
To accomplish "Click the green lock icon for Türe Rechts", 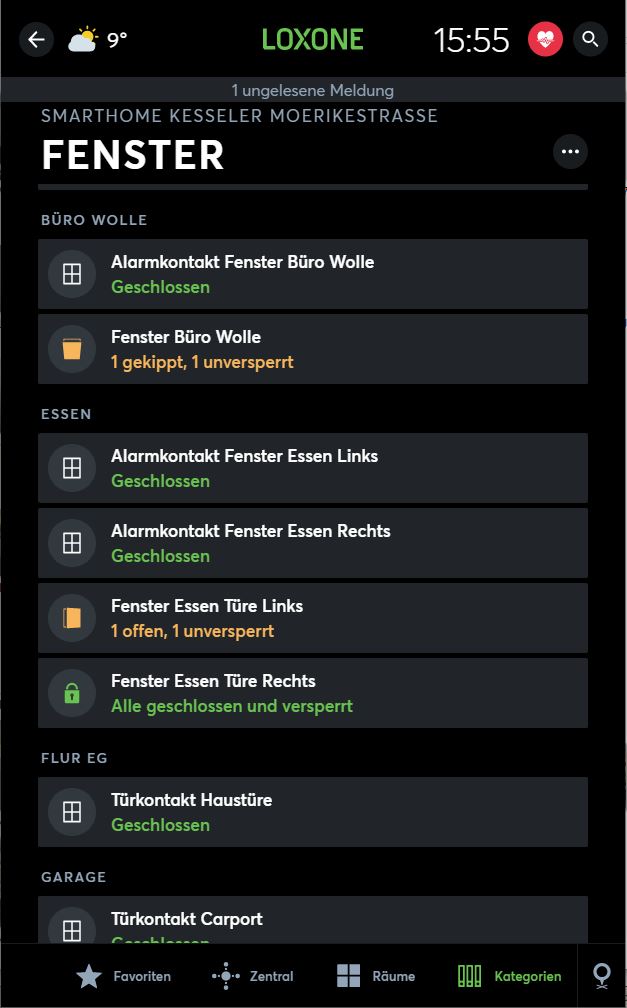I will 71,693.
